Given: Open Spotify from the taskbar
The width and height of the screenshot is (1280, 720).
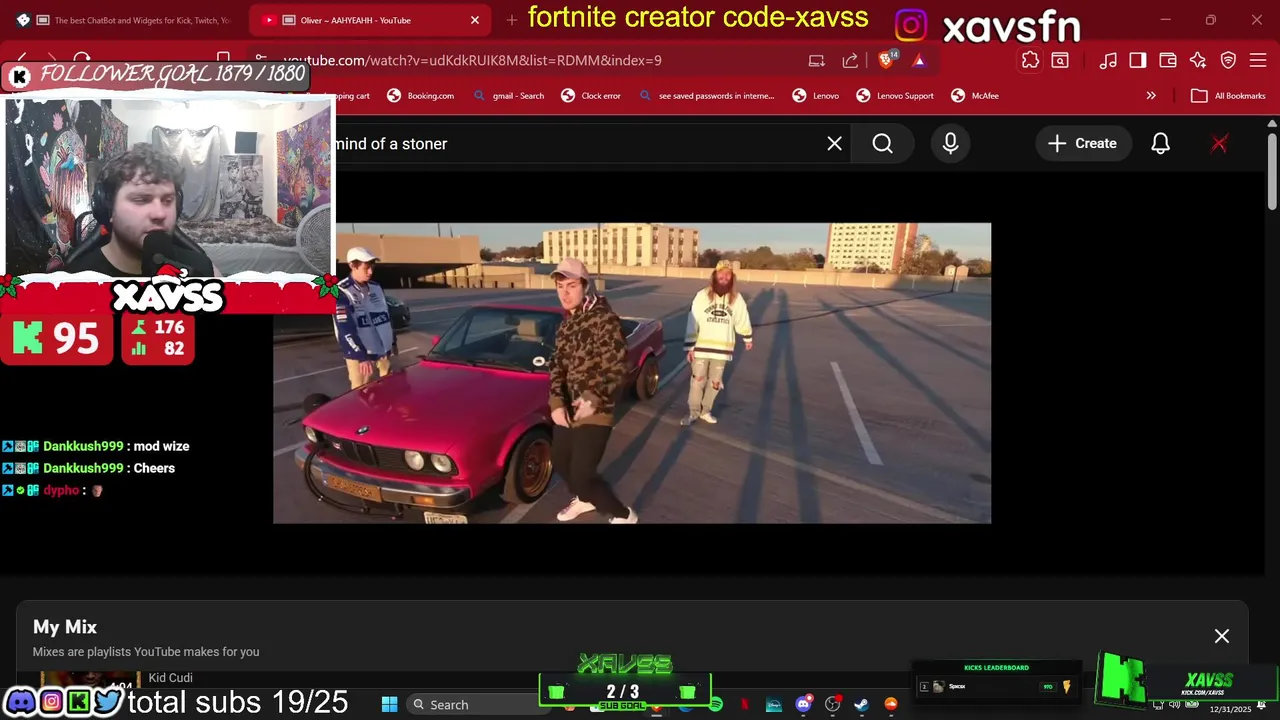Looking at the screenshot, I should click(x=716, y=704).
